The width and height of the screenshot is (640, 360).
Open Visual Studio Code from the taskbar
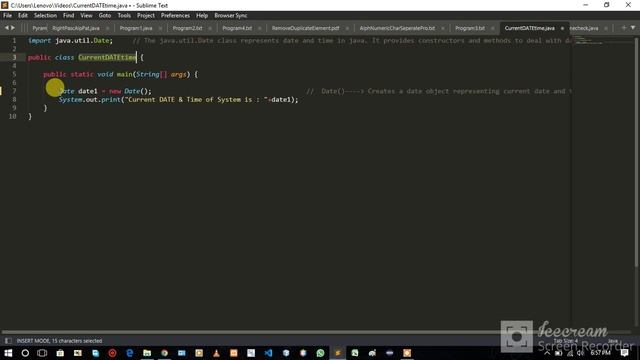click(268, 353)
